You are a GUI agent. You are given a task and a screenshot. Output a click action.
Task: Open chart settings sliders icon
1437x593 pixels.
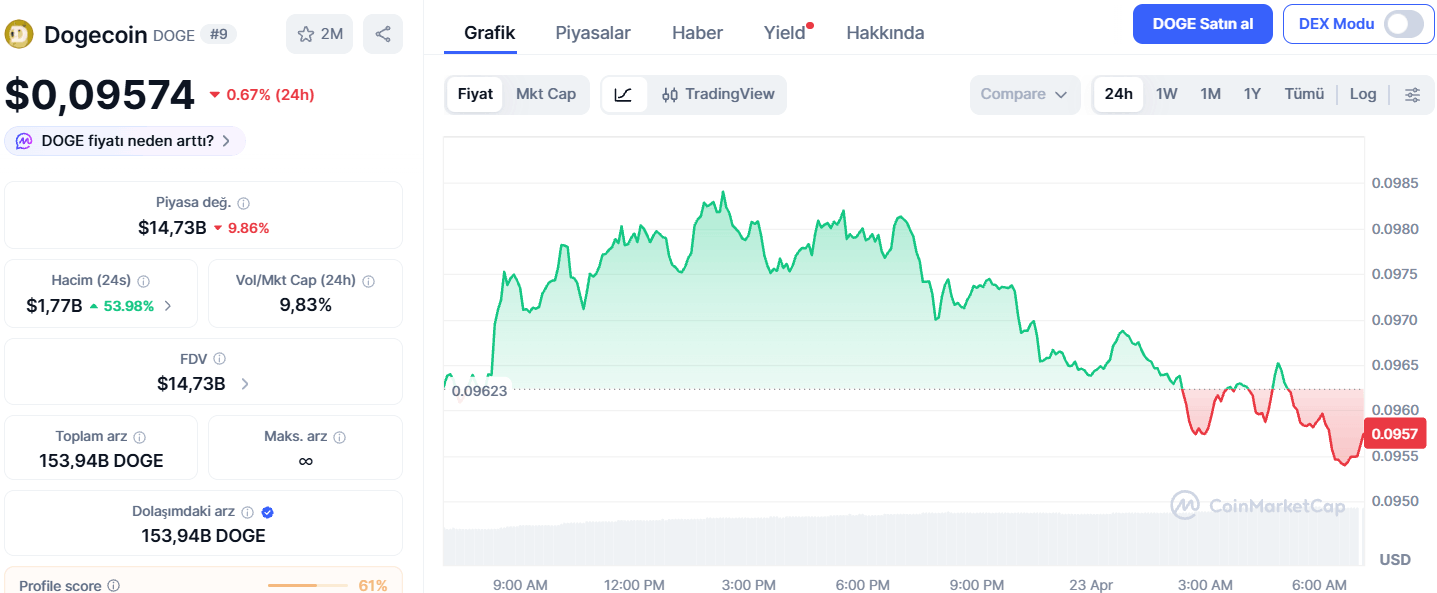tap(1412, 94)
